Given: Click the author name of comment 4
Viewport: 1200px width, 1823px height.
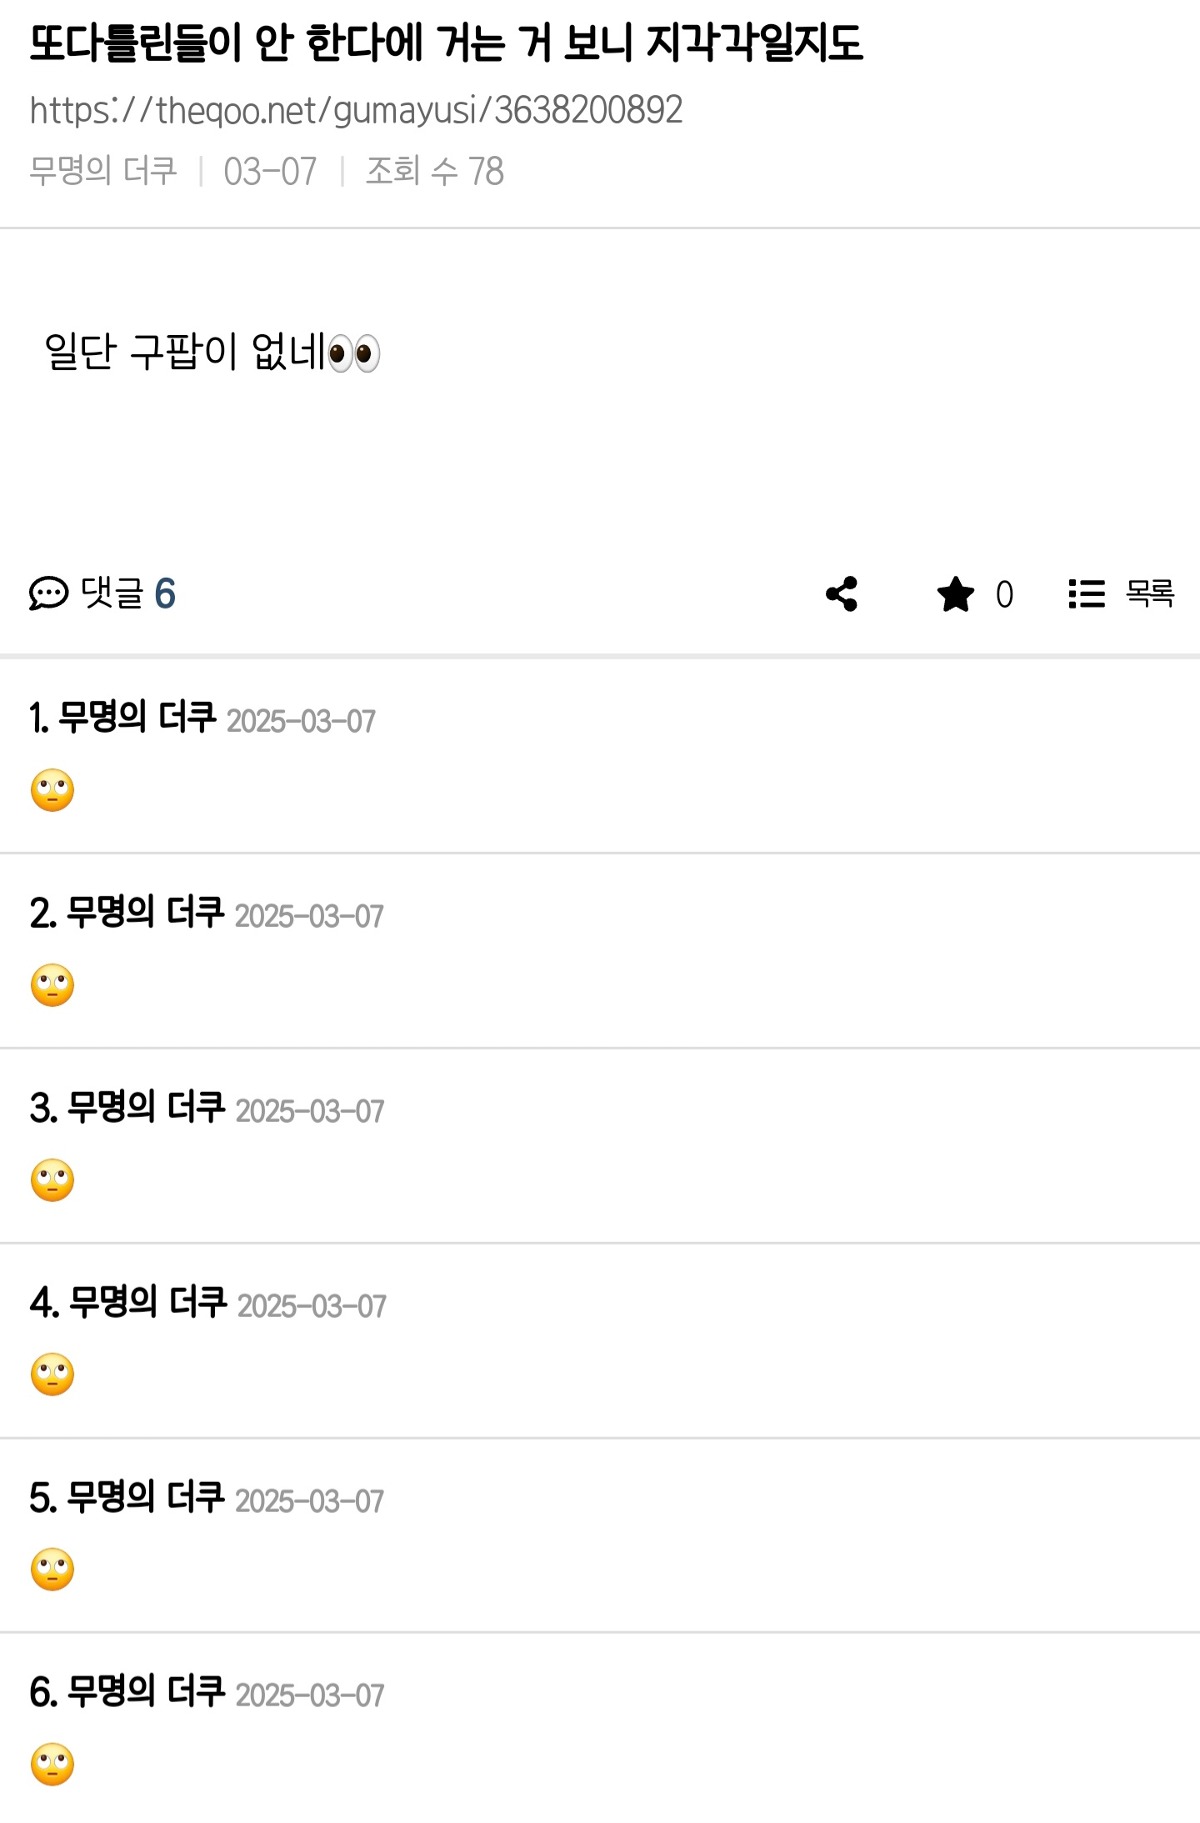Looking at the screenshot, I should [148, 1303].
